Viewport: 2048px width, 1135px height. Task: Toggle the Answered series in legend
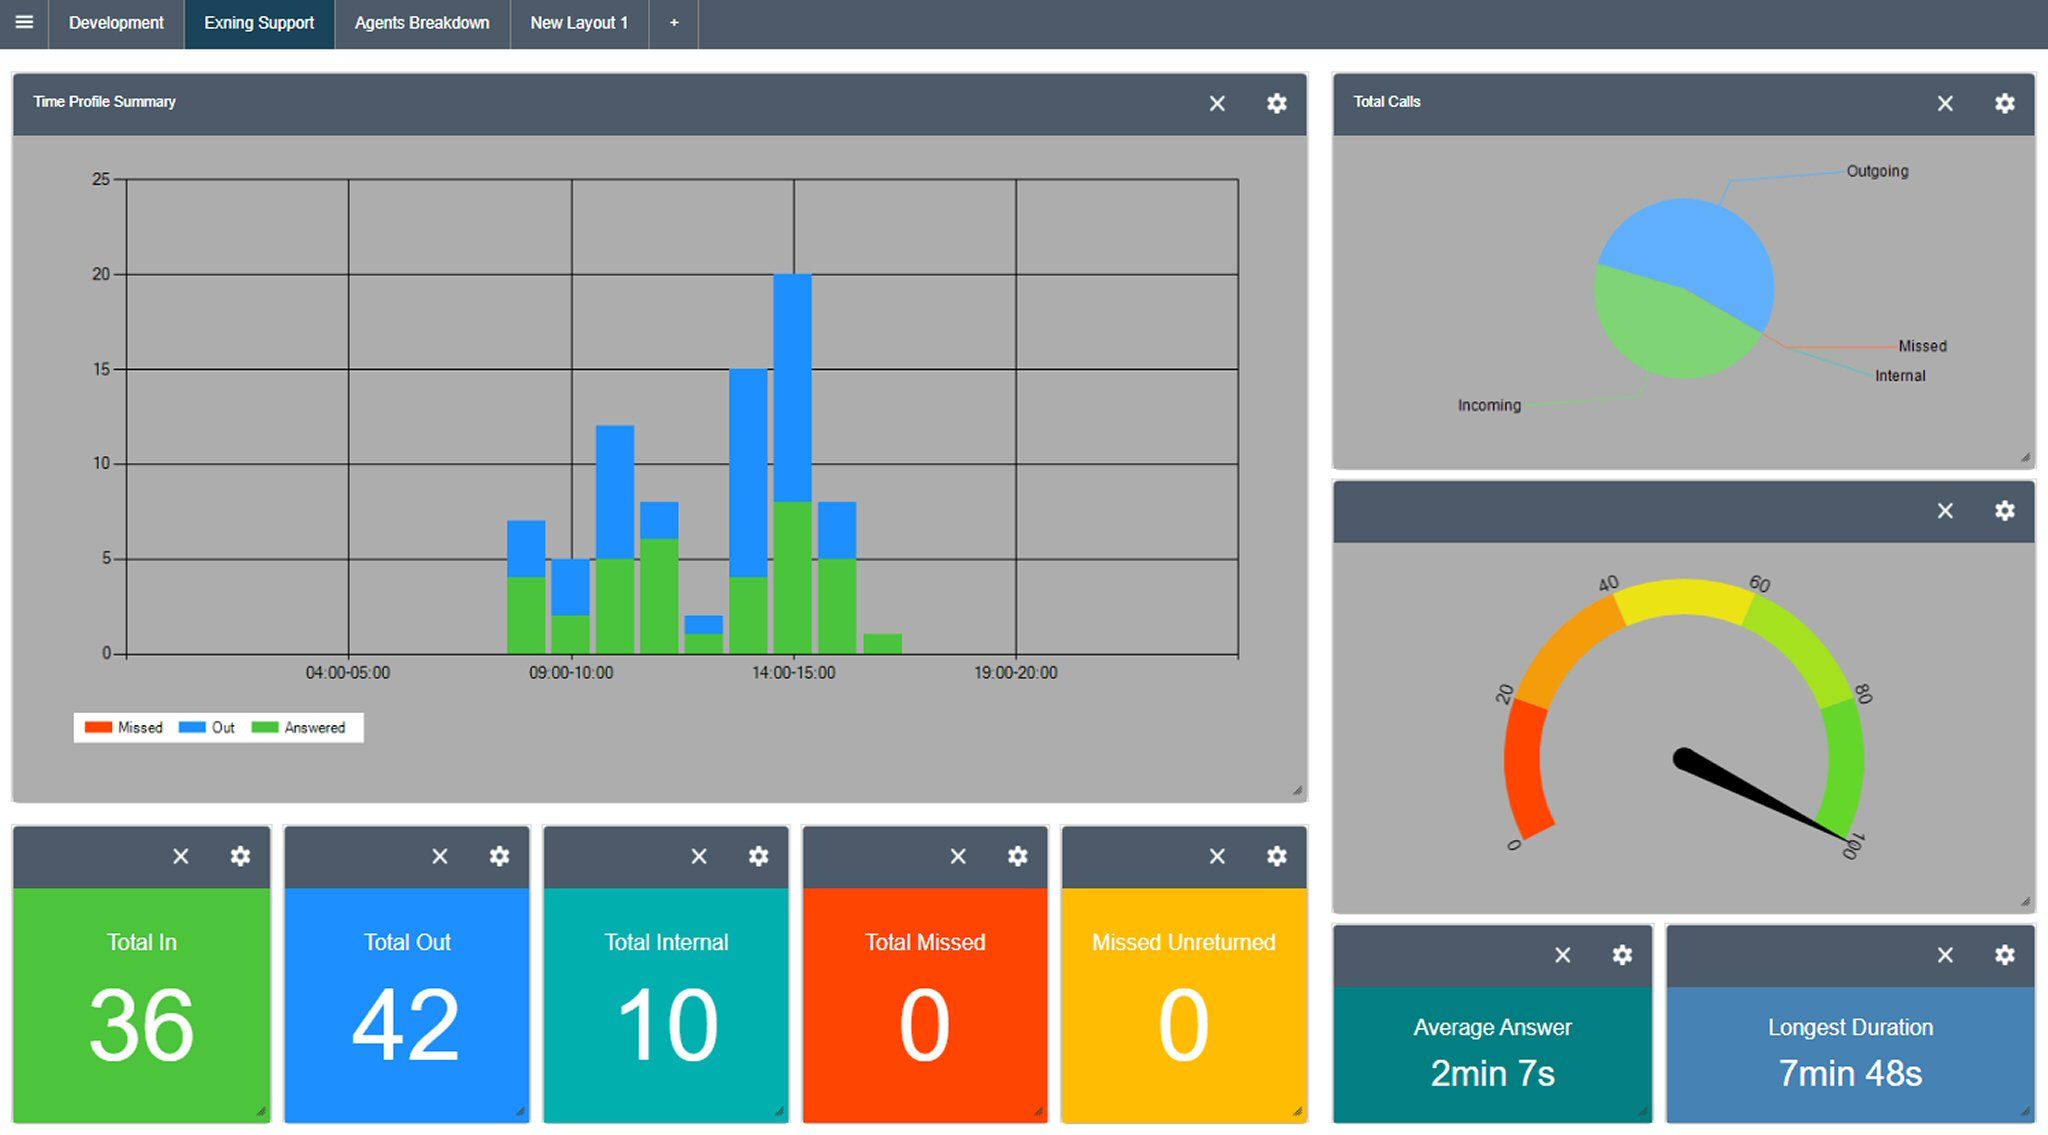[298, 728]
